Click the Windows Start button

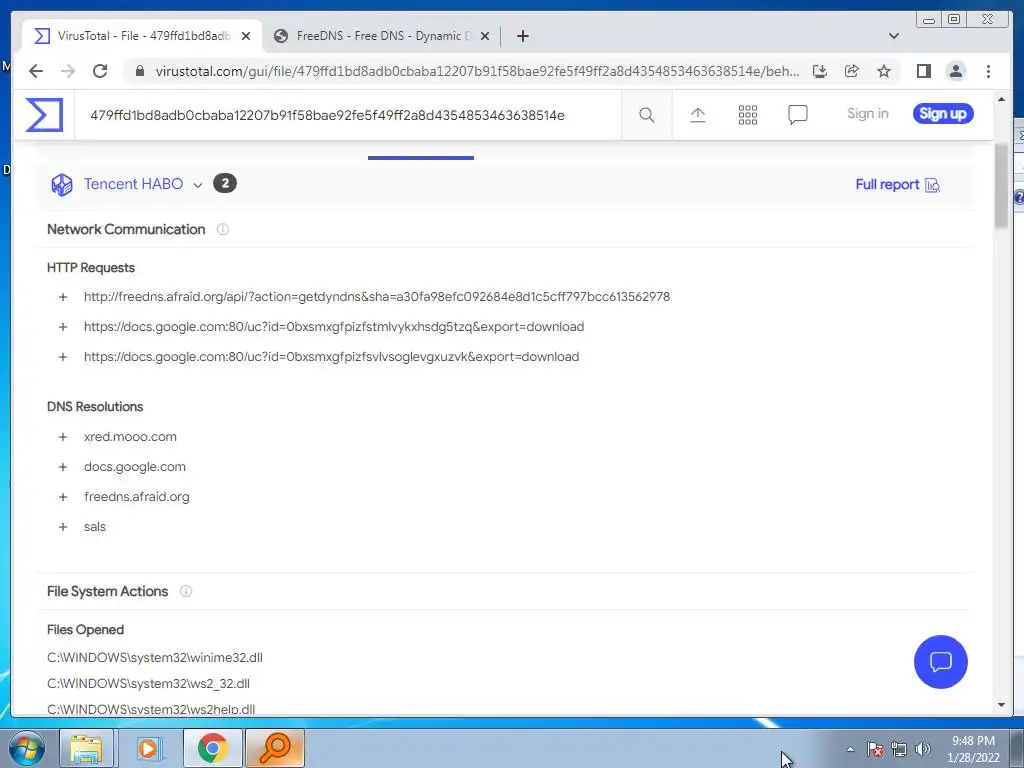tap(26, 748)
